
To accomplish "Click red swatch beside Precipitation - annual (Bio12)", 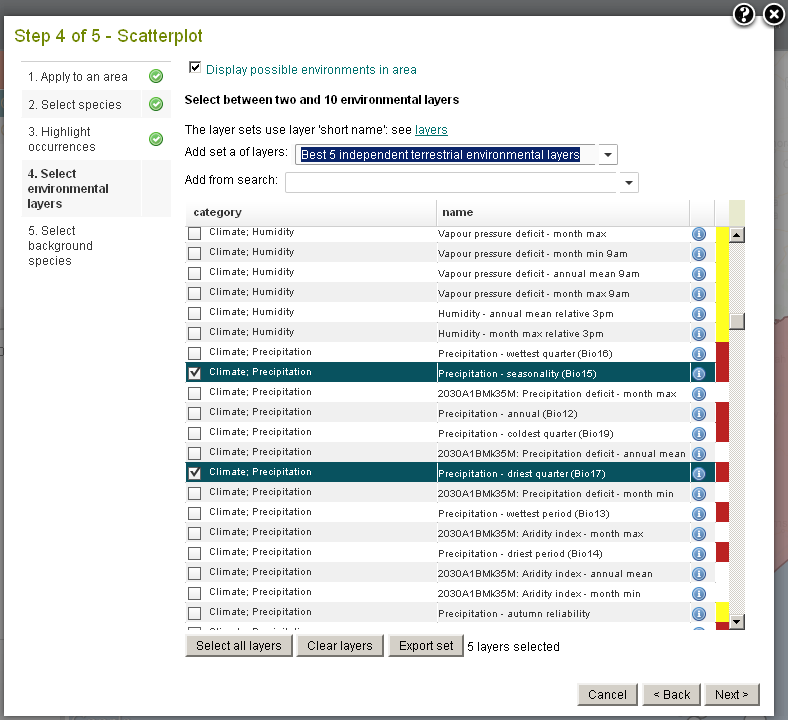I will (722, 414).
